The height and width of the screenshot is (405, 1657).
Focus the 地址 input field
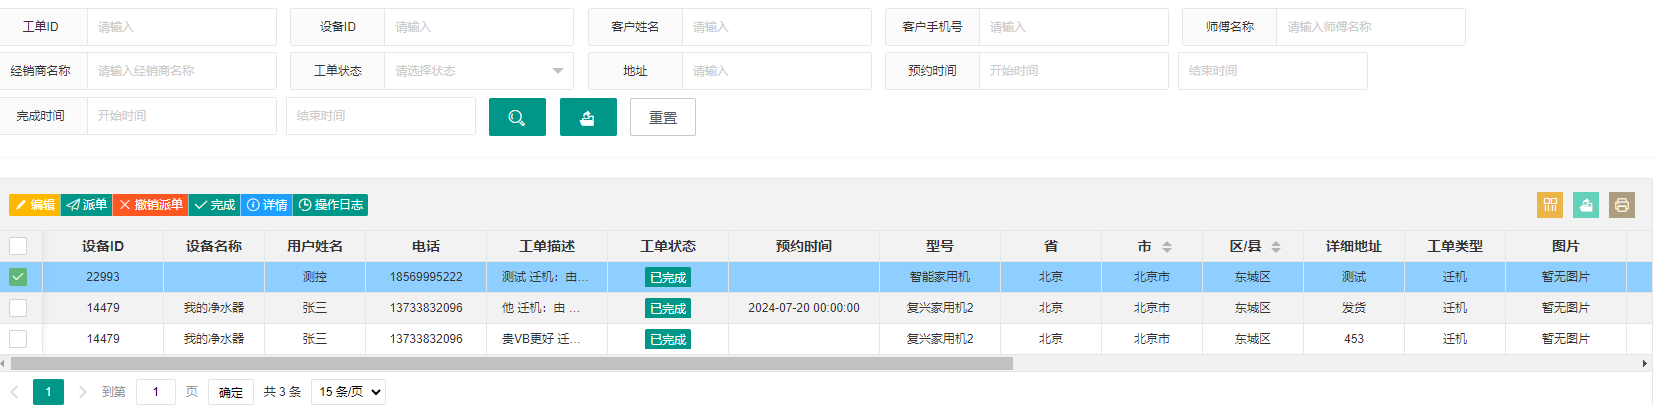click(x=776, y=71)
